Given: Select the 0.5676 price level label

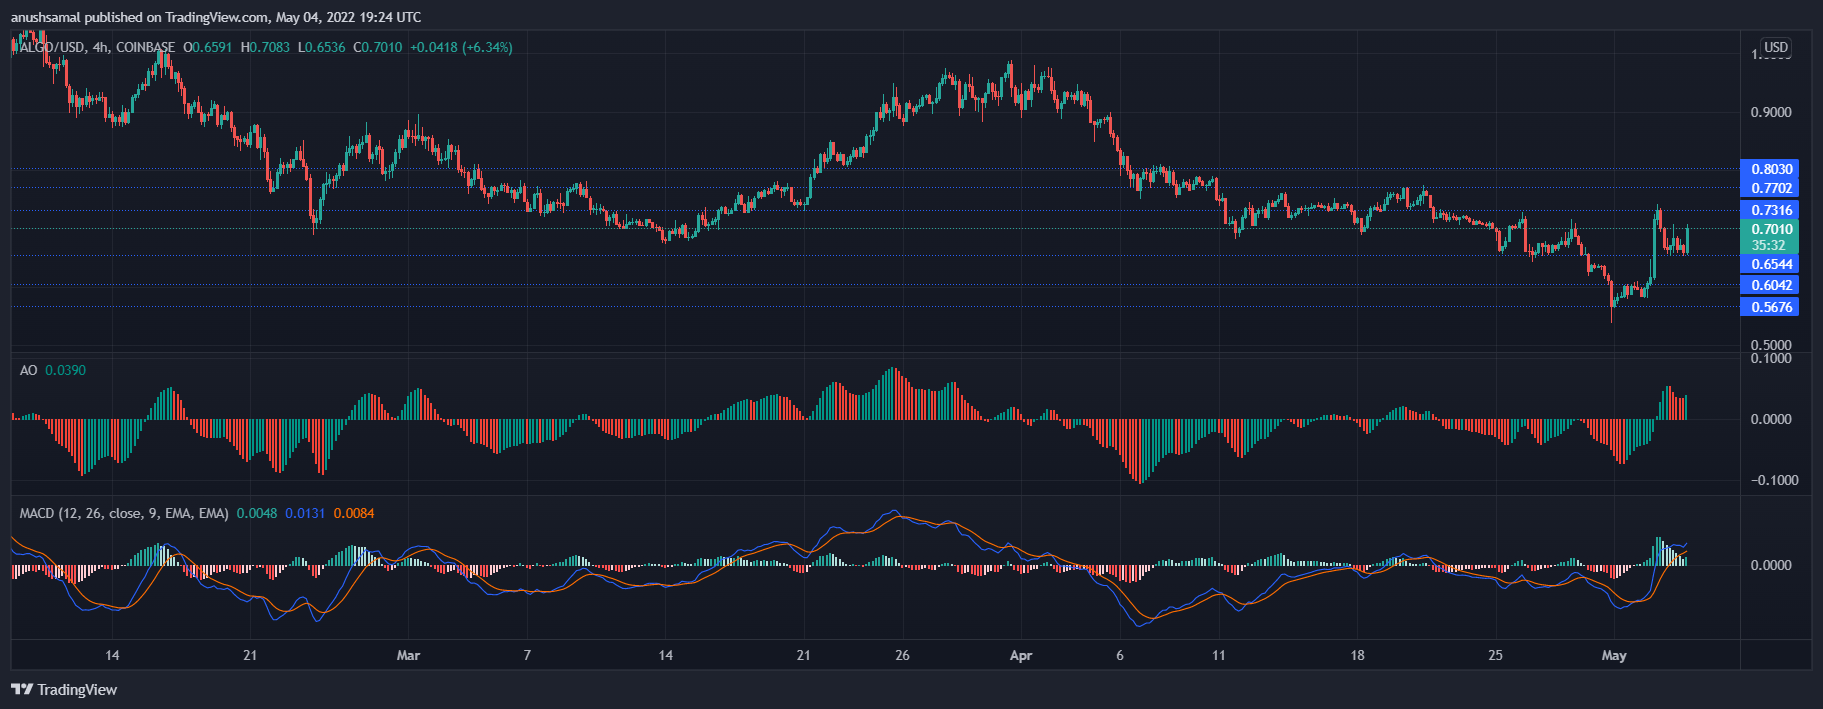Looking at the screenshot, I should click(1770, 307).
